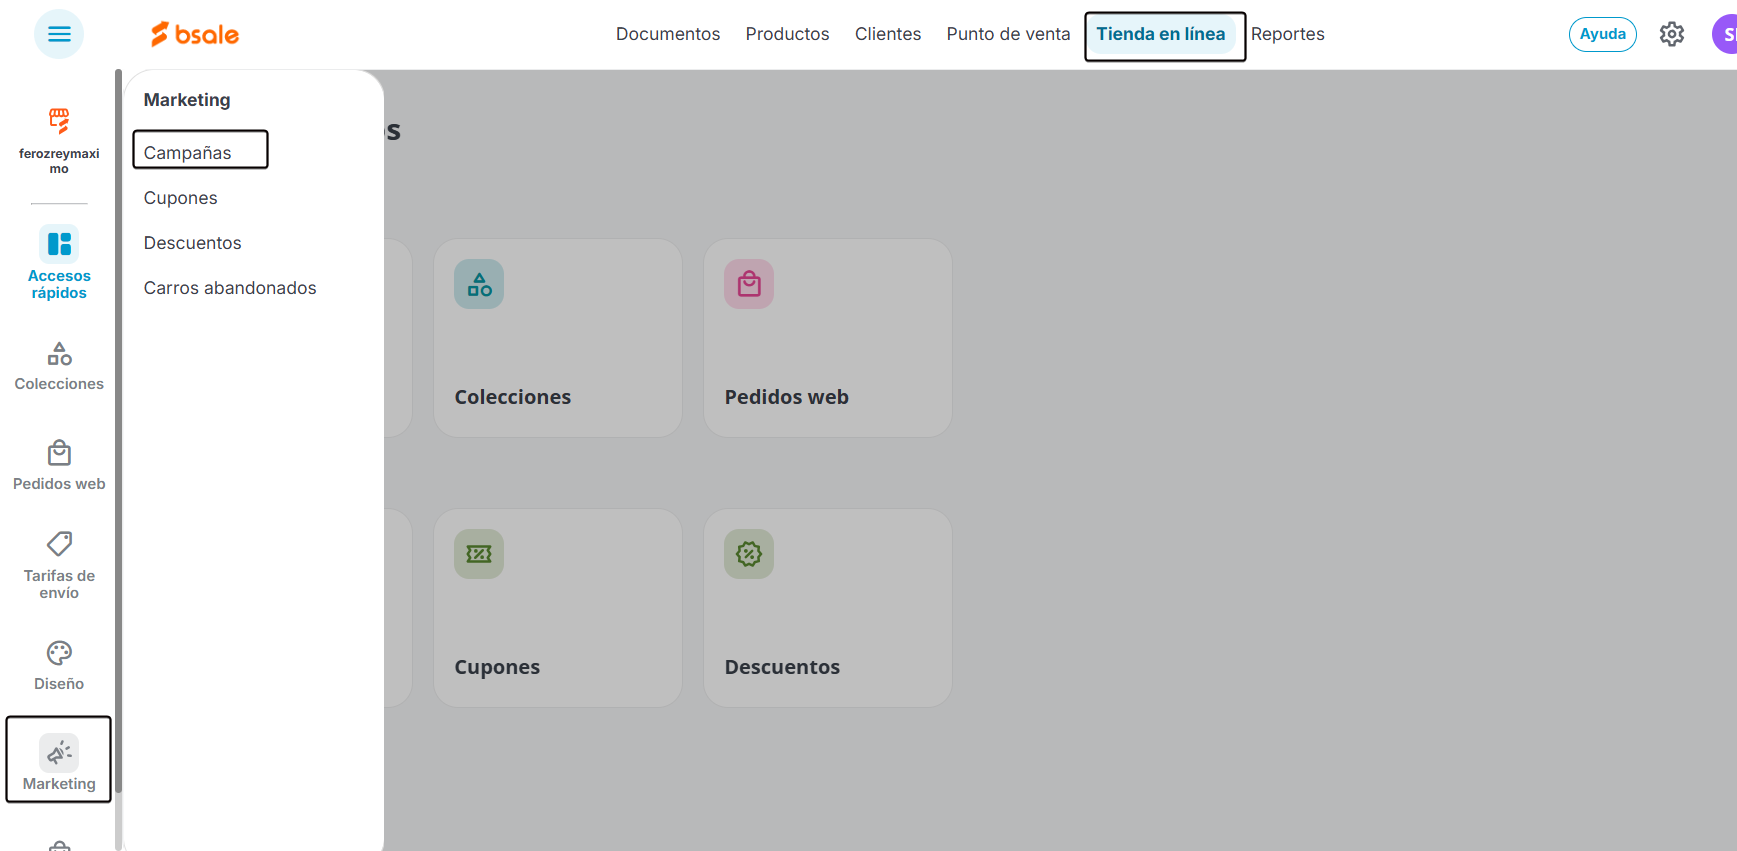Viewport: 1737px width, 851px height.
Task: Open the Documentos menu
Action: [668, 34]
